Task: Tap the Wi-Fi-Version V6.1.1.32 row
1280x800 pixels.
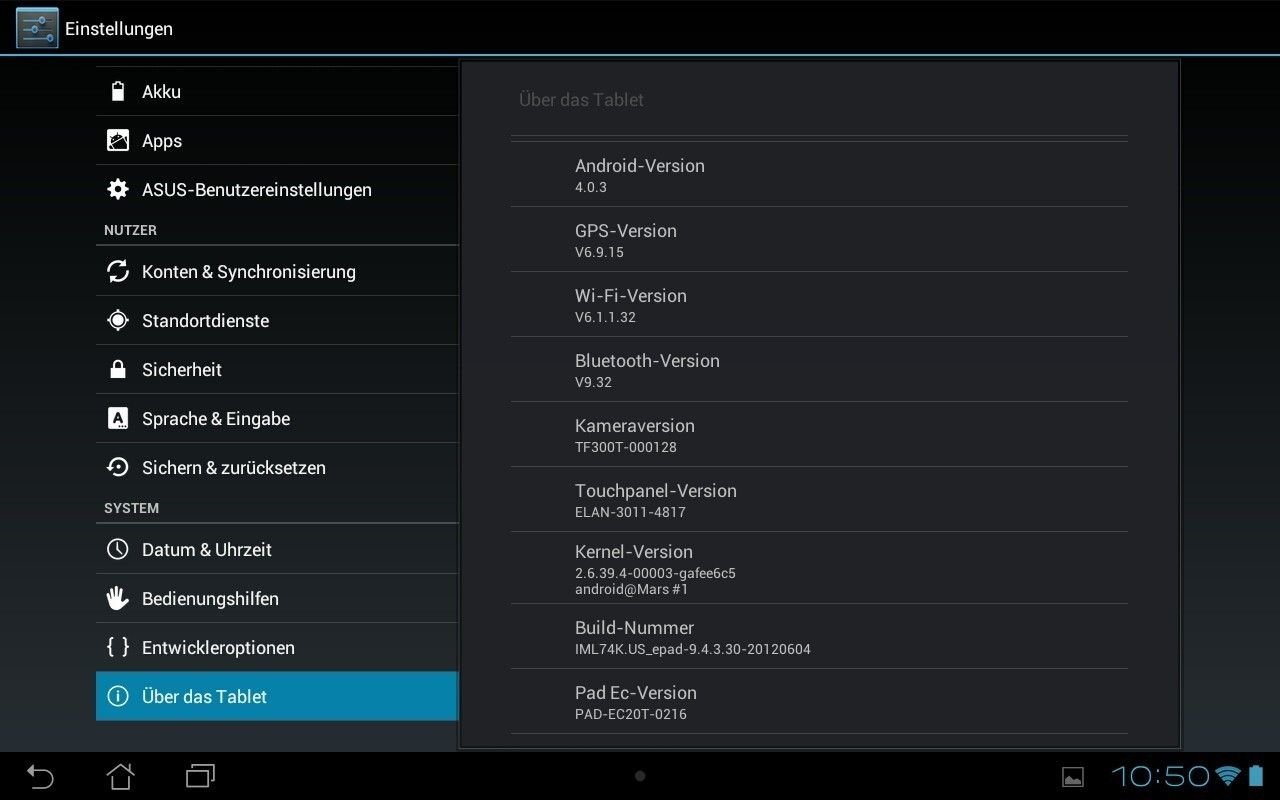Action: coord(819,304)
